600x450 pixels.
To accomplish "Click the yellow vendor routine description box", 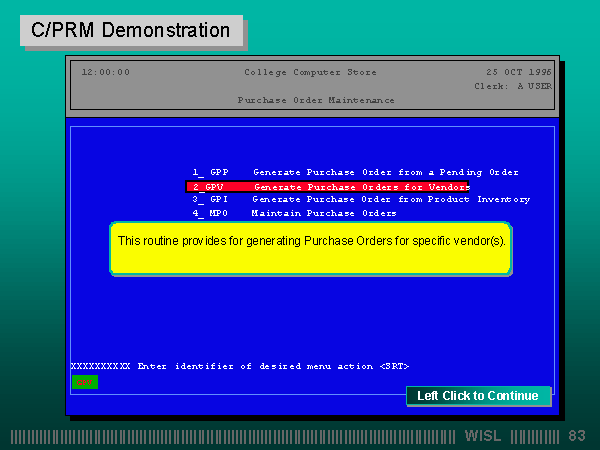I will click(x=311, y=248).
